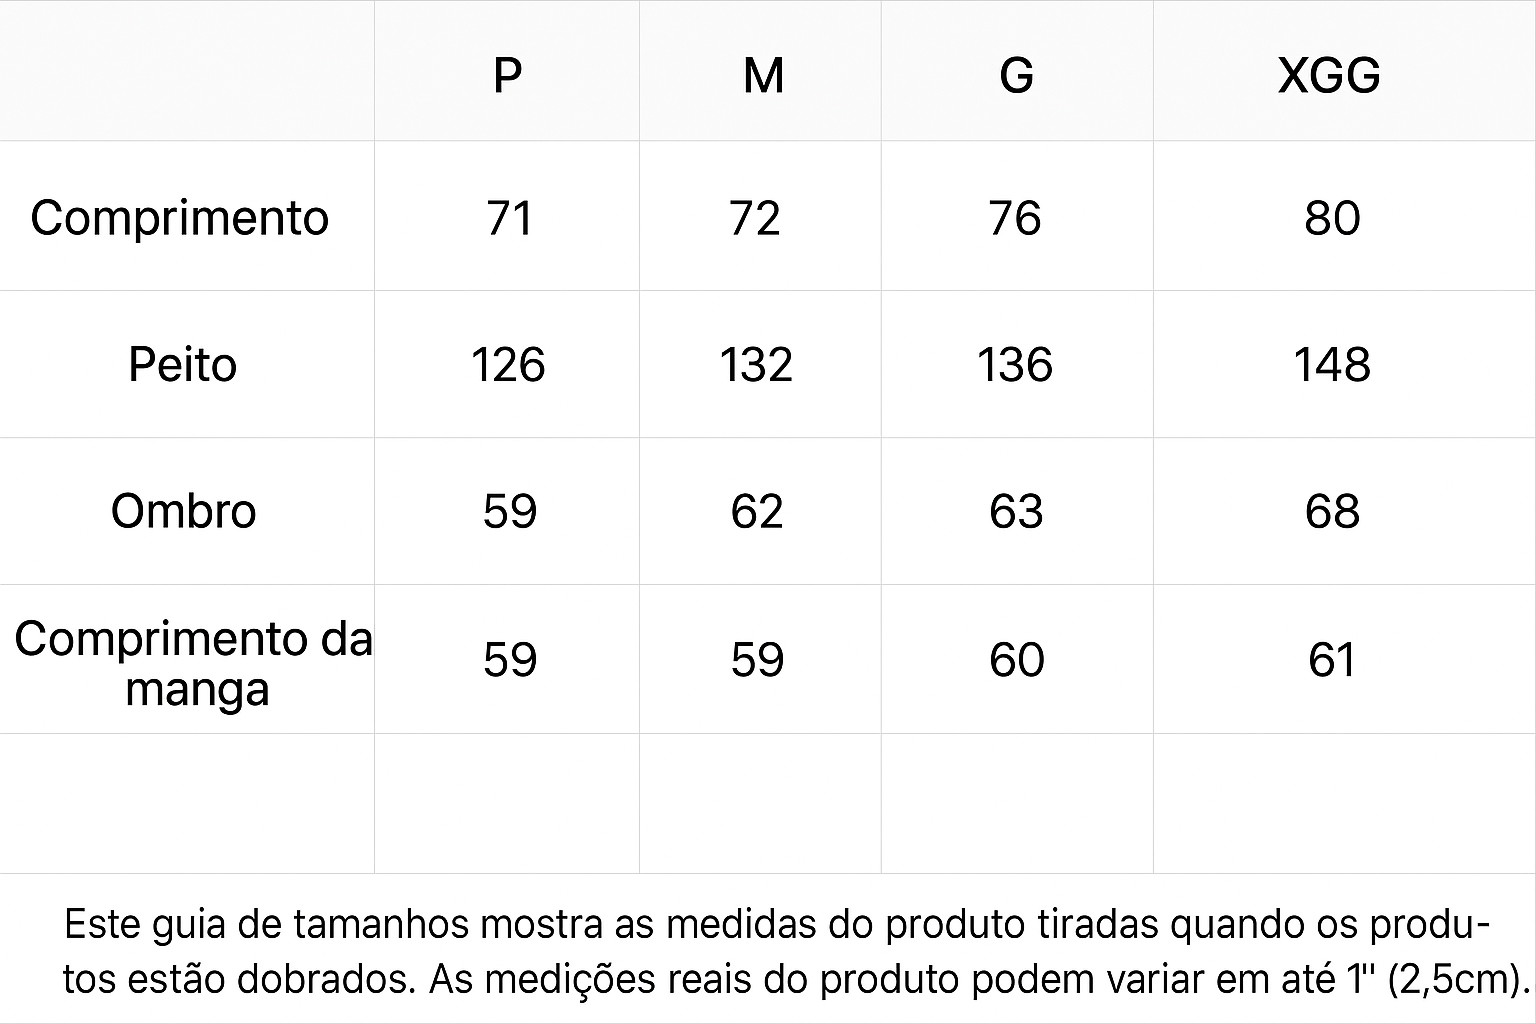Select the Comprimento row label
The width and height of the screenshot is (1536, 1024).
click(180, 218)
